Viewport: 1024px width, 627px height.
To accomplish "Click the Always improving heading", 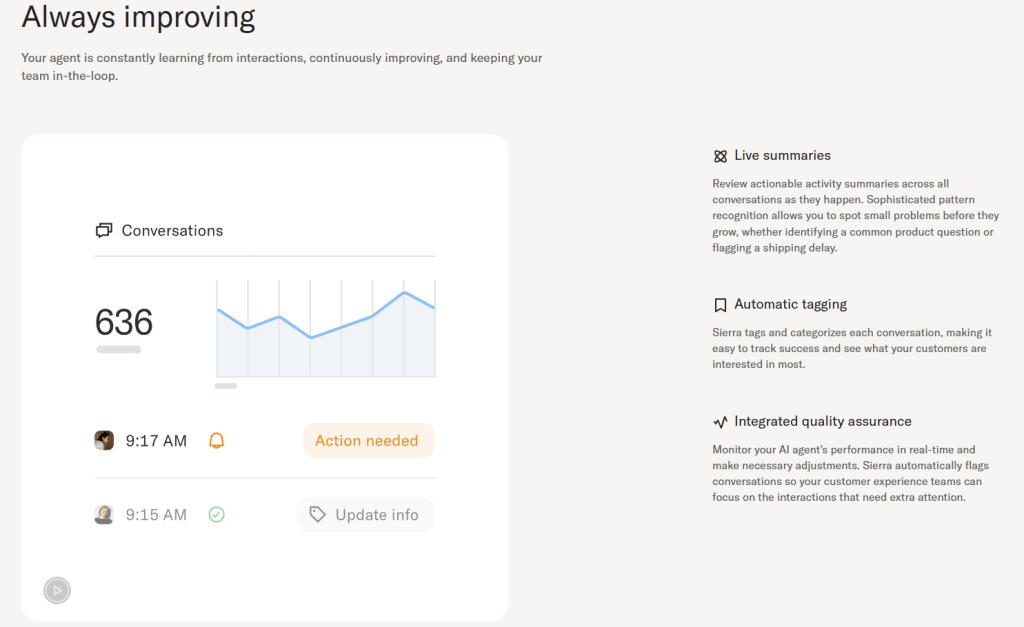I will point(138,18).
